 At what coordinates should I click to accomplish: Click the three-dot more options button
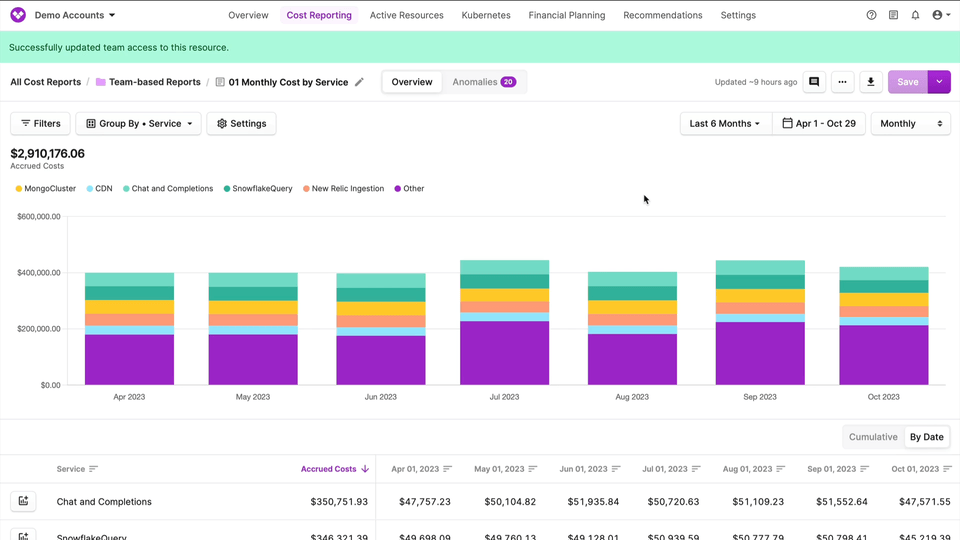tap(843, 82)
